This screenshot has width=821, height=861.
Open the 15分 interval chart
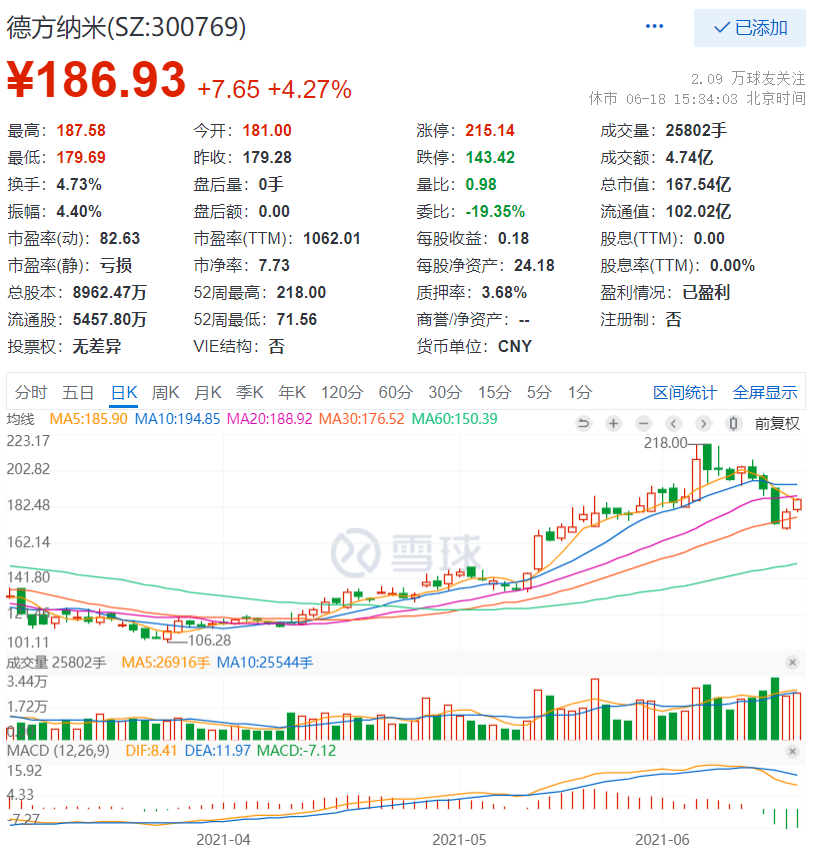pyautogui.click(x=494, y=392)
